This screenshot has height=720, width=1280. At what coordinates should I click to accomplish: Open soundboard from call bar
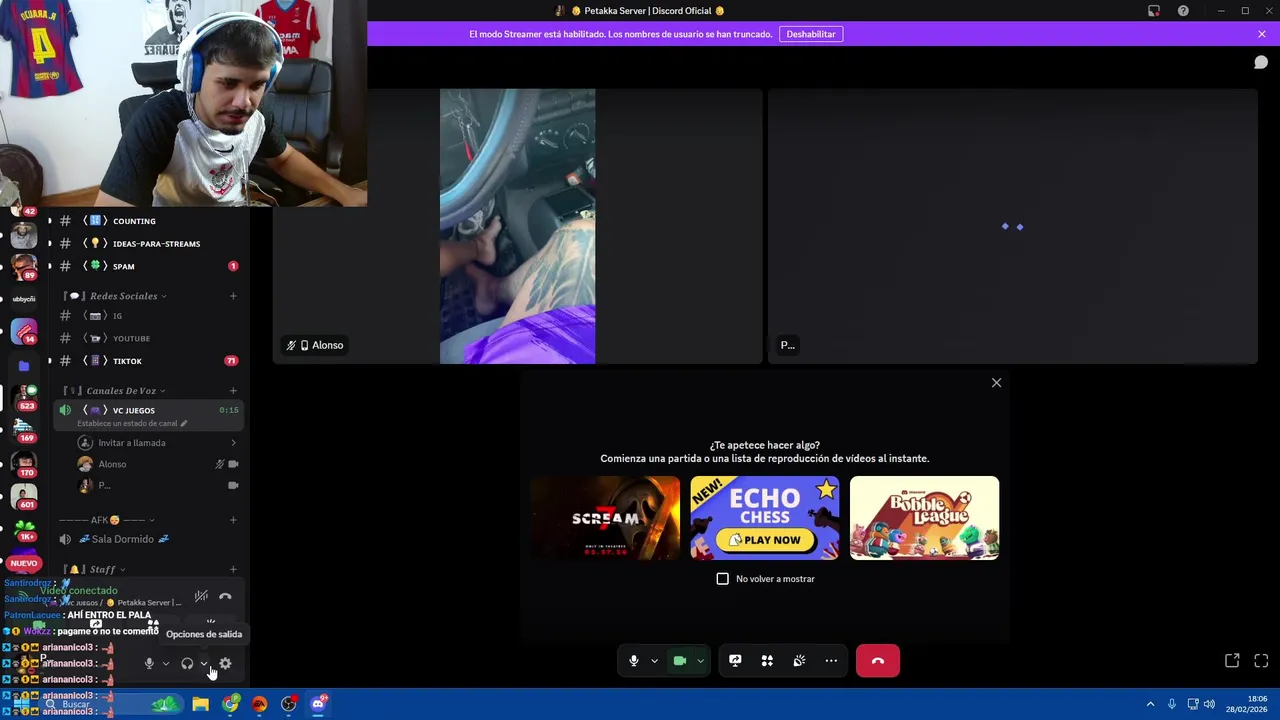pos(799,661)
